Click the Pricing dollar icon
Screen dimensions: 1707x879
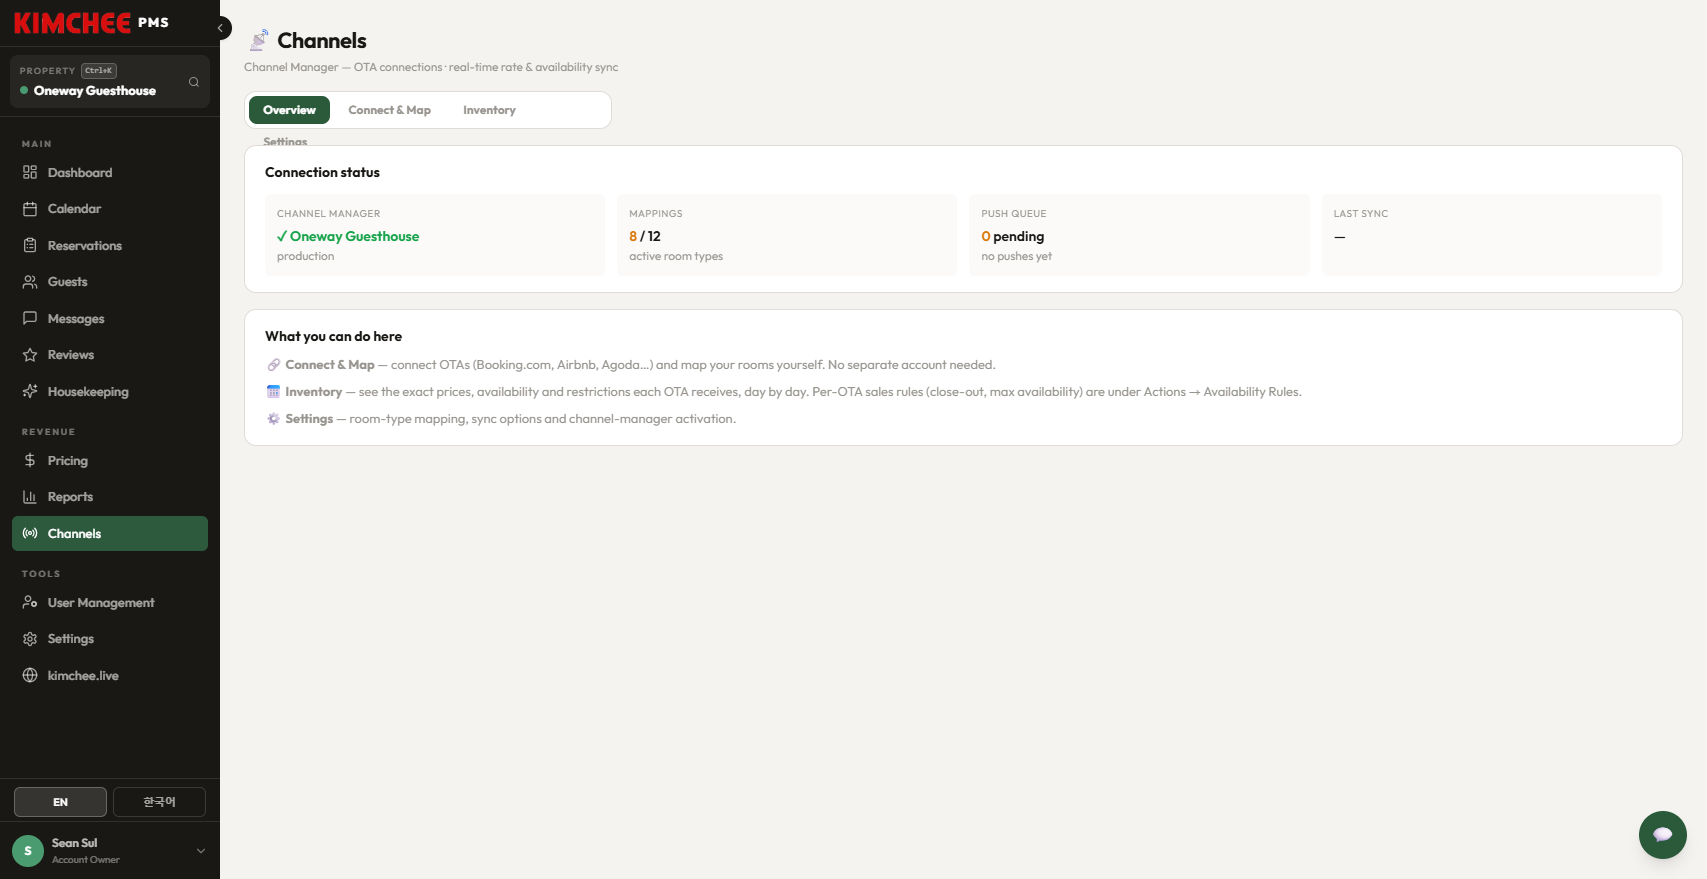30,461
